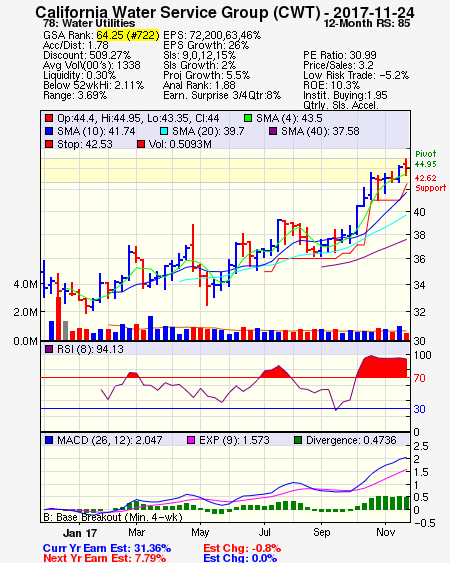
Task: Click the 'Jan 17' axis label
Action: (x=80, y=533)
